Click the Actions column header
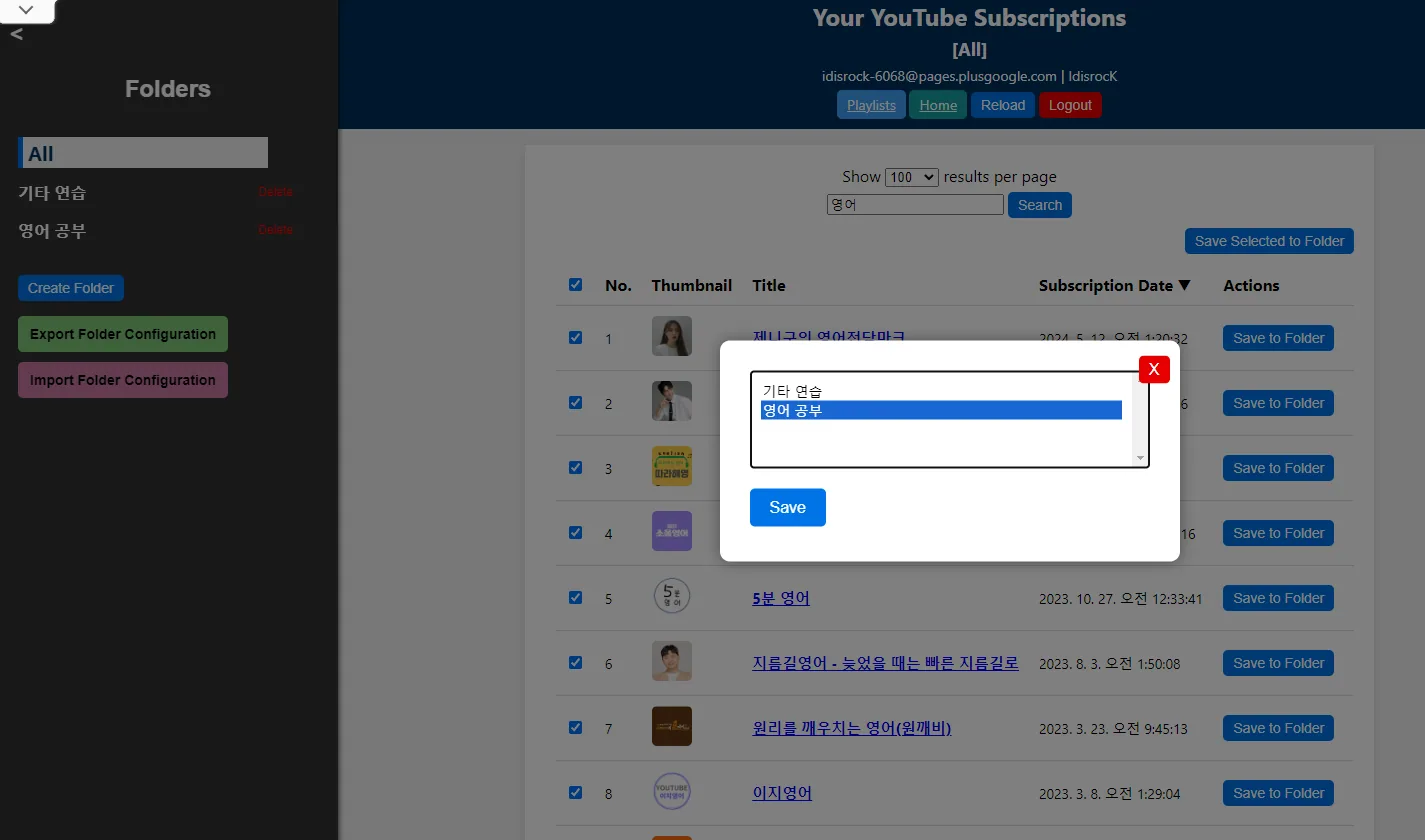Viewport: 1425px width, 840px height. click(x=1251, y=286)
